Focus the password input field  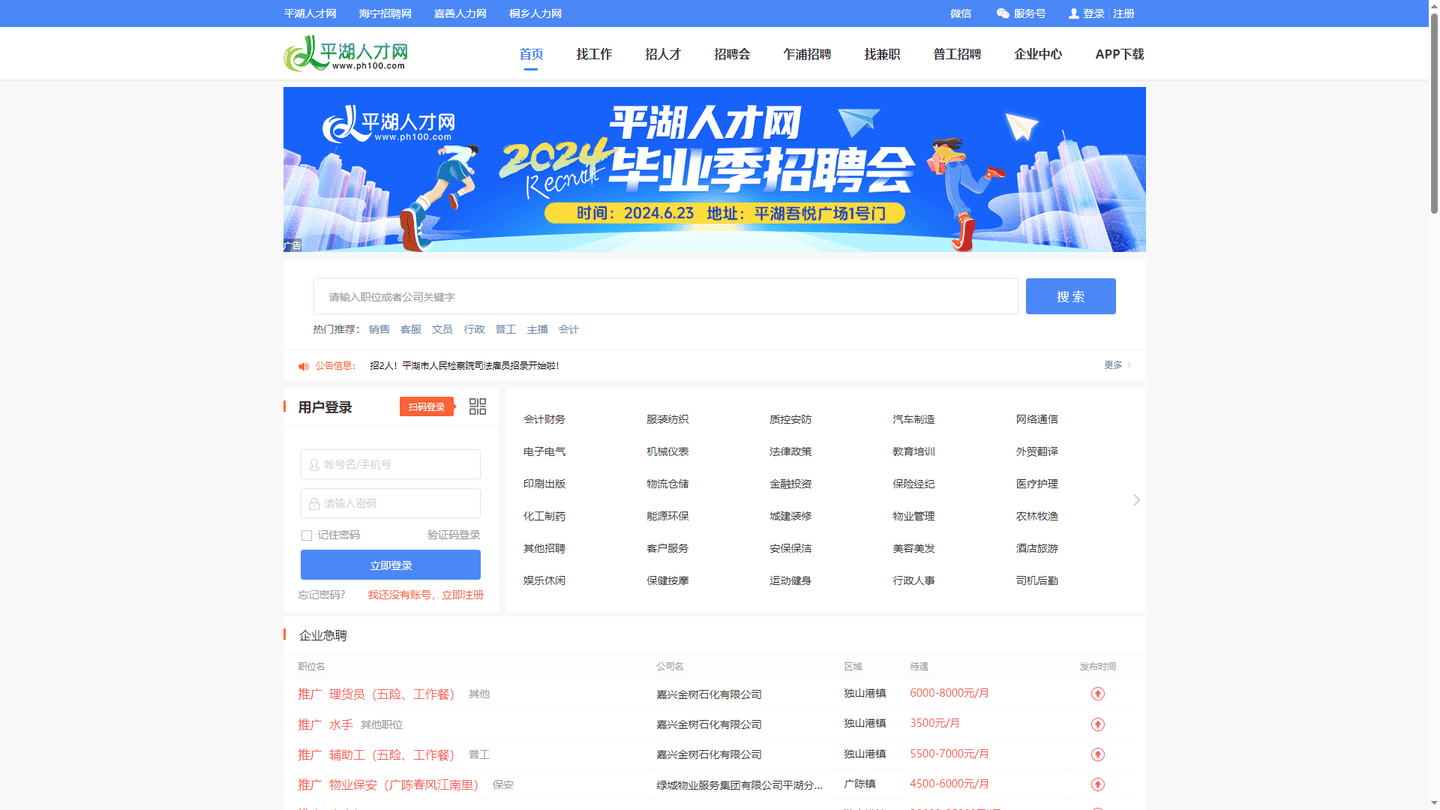(391, 503)
